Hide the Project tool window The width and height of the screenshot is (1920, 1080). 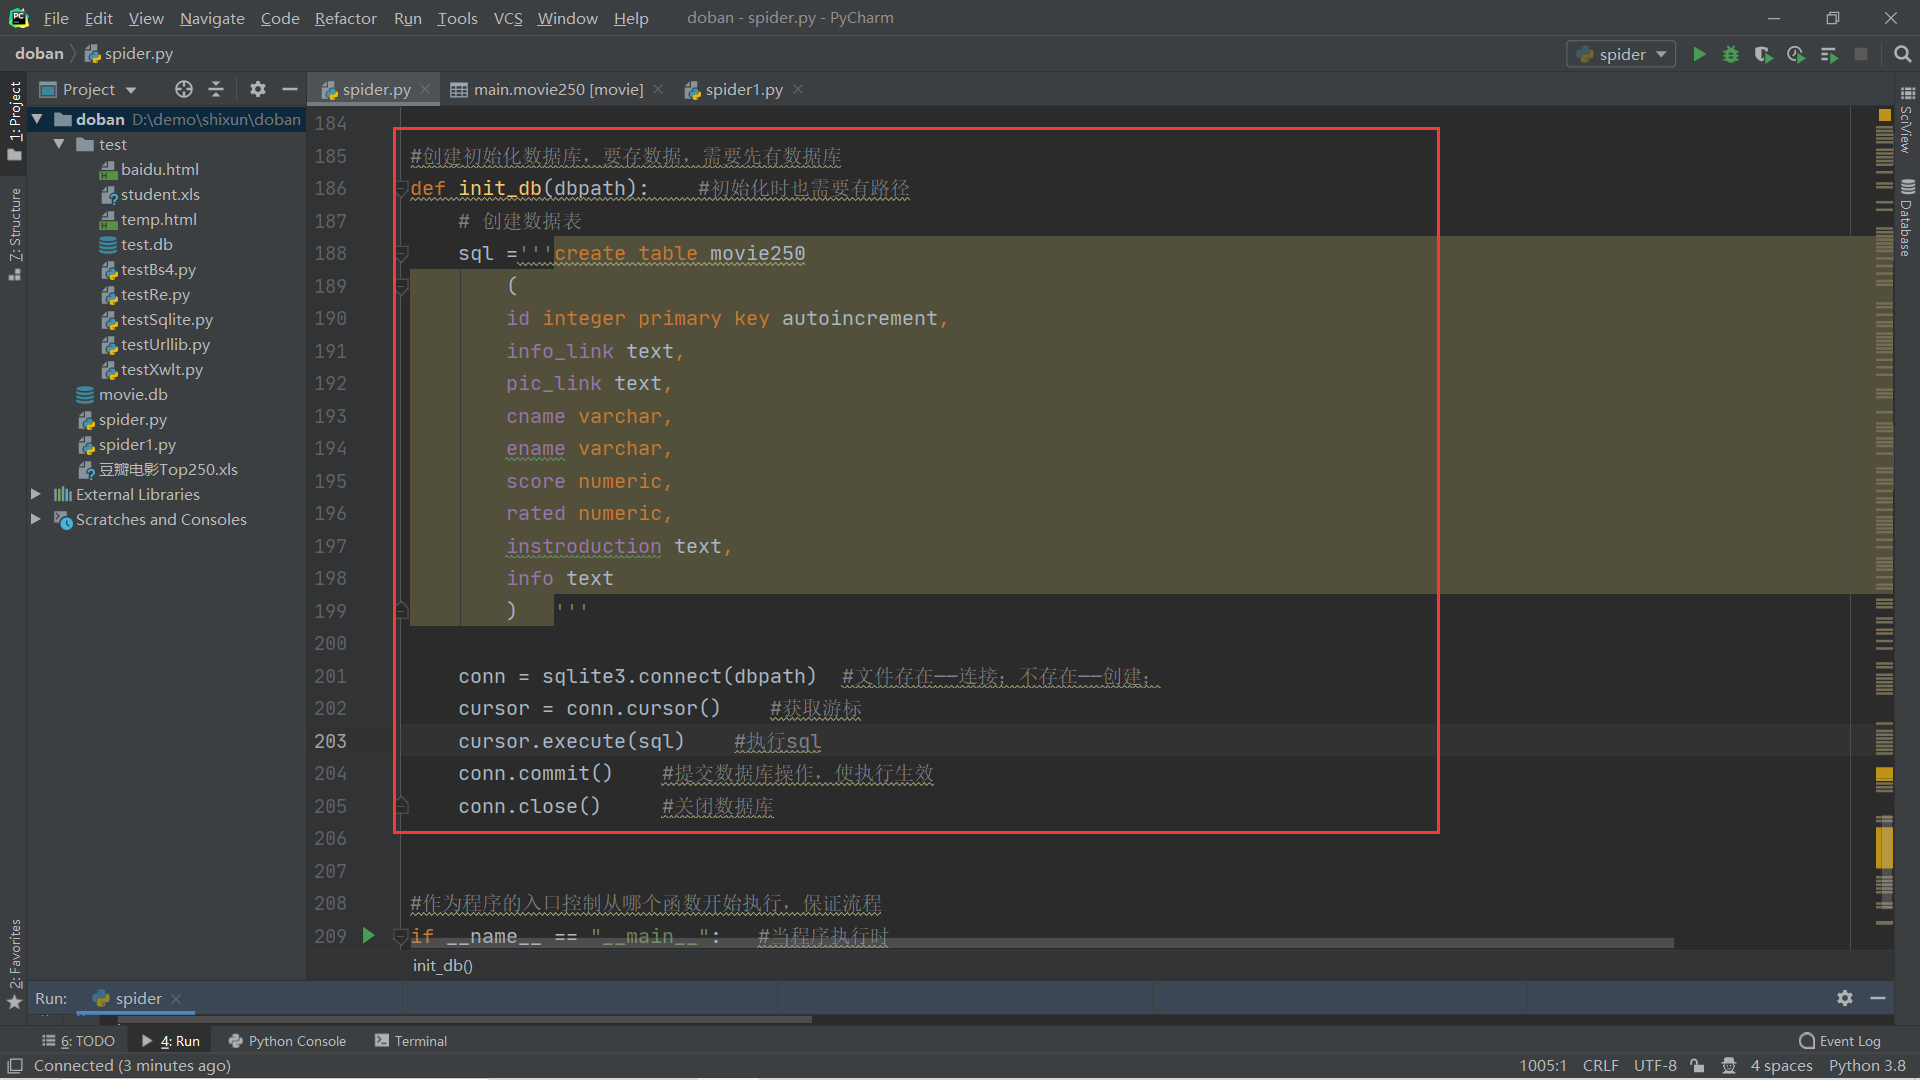coord(290,89)
